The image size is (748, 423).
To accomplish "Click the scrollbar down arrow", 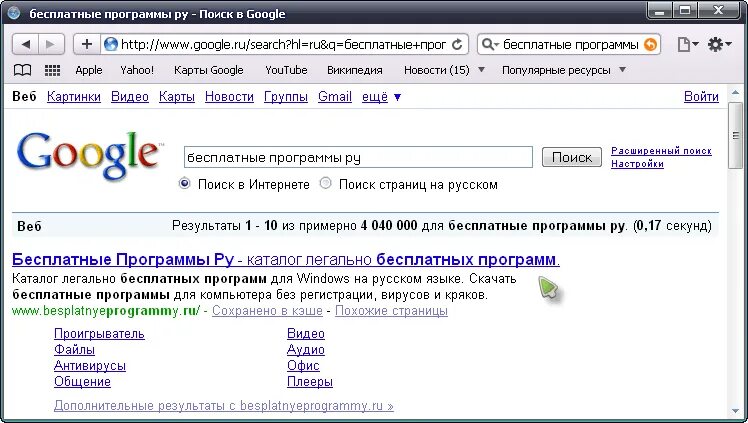I will click(735, 411).
